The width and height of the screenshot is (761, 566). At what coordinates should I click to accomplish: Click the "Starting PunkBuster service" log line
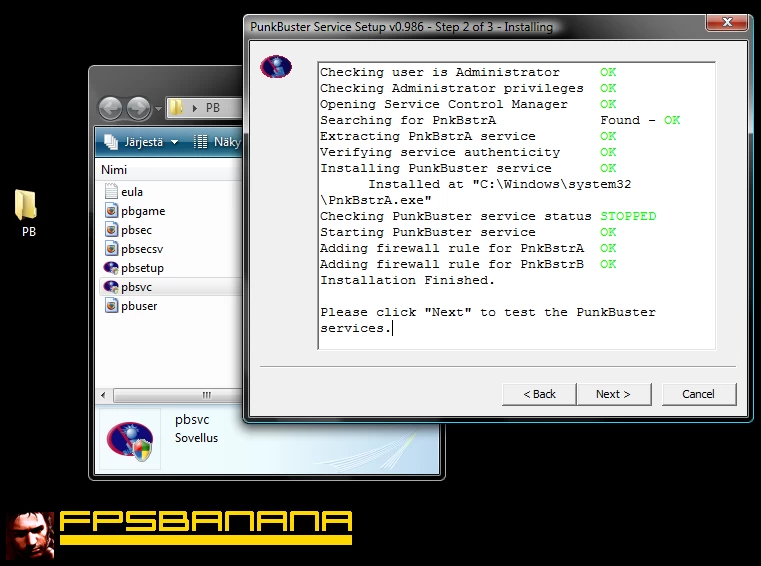(x=428, y=232)
